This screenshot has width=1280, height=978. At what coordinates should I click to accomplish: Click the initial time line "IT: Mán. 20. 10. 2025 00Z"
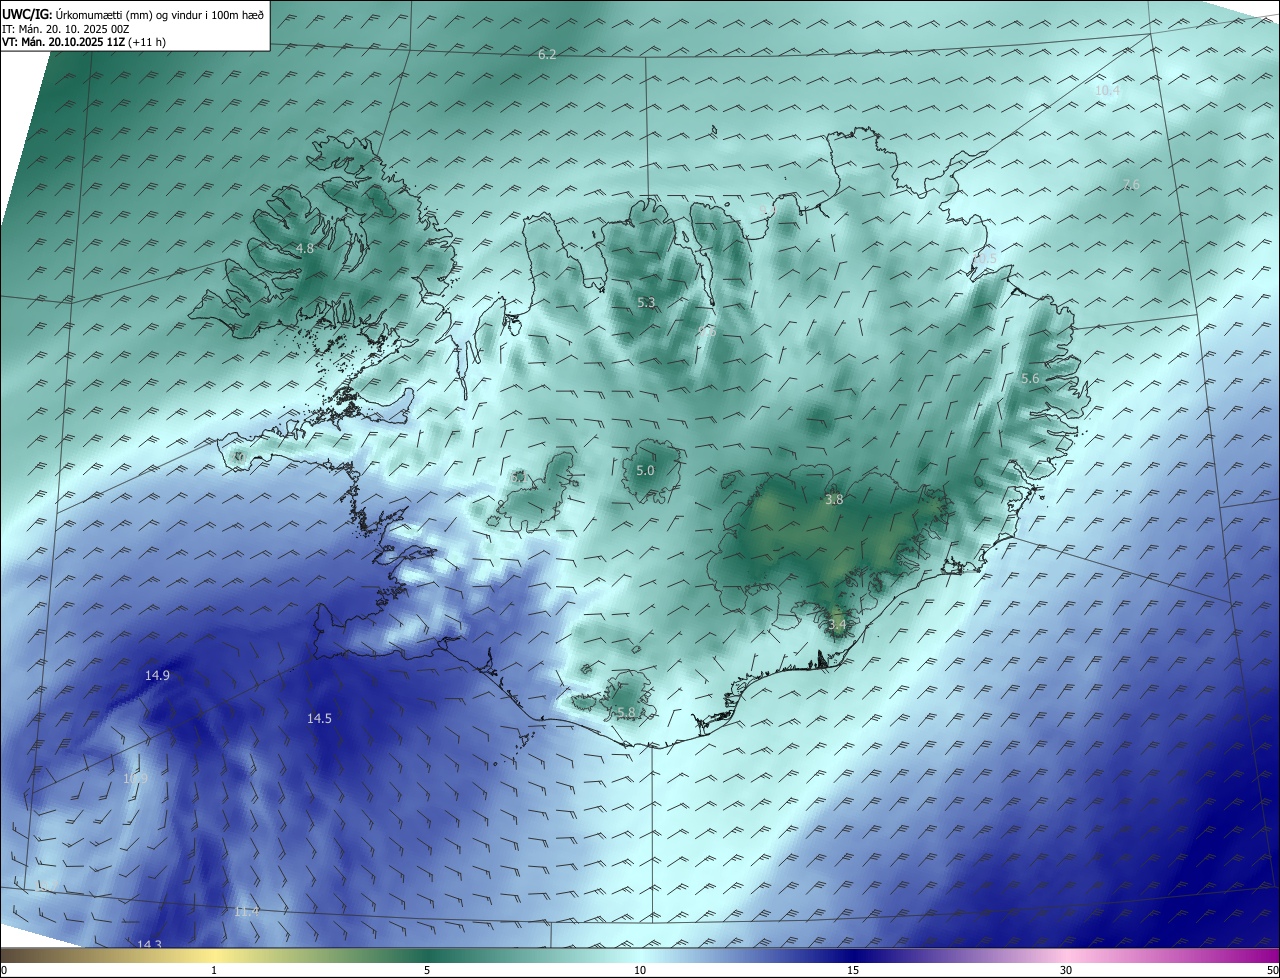65,29
